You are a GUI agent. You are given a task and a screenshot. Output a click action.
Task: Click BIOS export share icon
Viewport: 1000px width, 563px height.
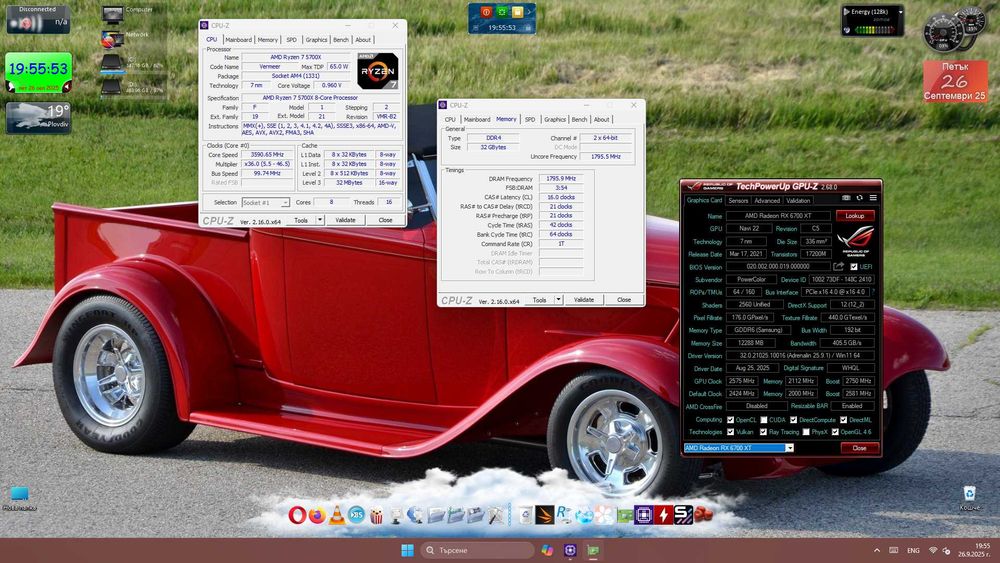click(838, 267)
